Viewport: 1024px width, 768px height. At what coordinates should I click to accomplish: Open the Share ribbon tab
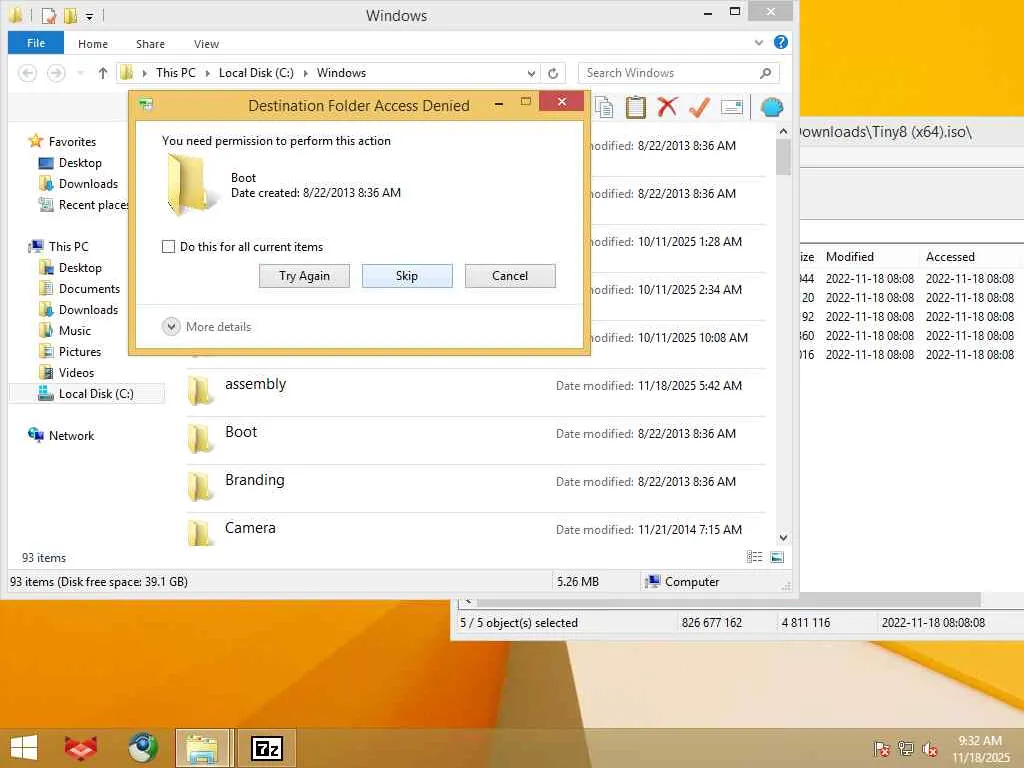tap(150, 44)
